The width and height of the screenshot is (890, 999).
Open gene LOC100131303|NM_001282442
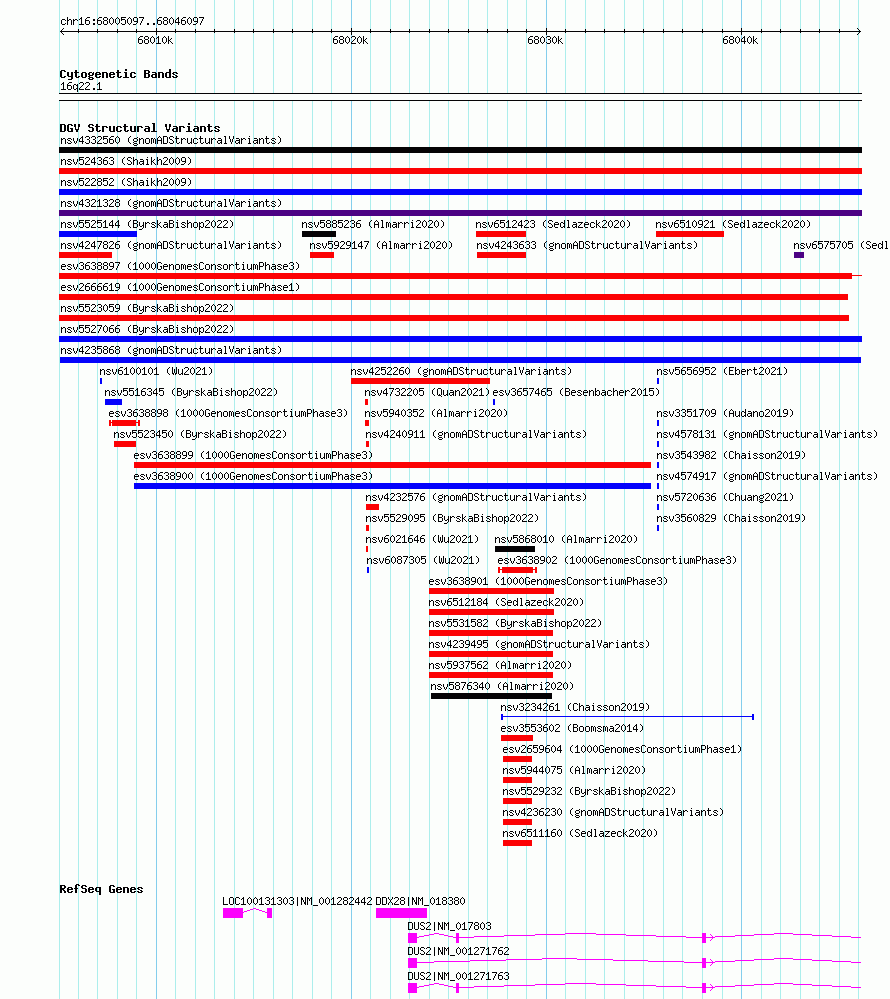tap(297, 902)
